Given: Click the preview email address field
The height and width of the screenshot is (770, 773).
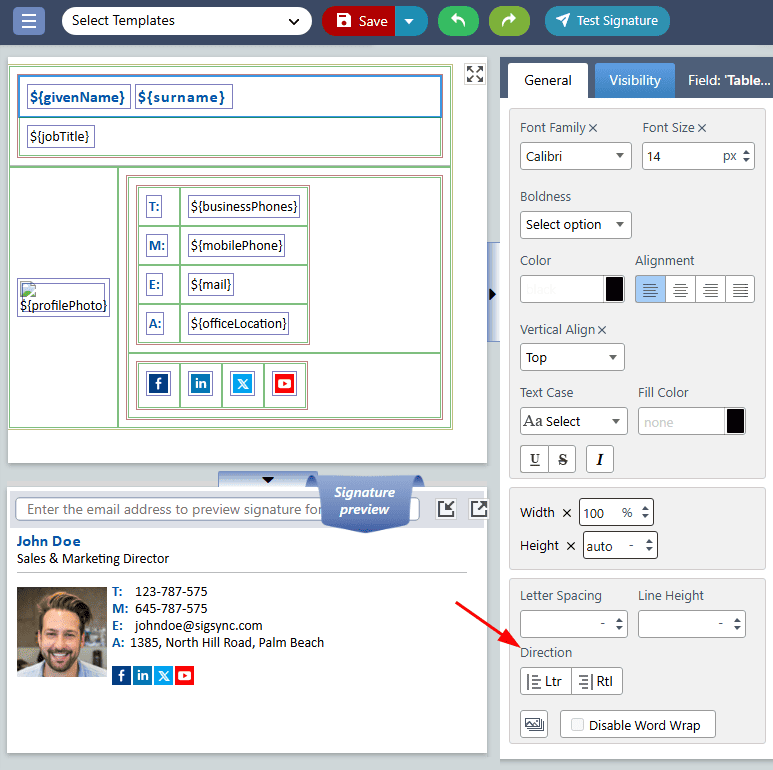Looking at the screenshot, I should pyautogui.click(x=170, y=509).
